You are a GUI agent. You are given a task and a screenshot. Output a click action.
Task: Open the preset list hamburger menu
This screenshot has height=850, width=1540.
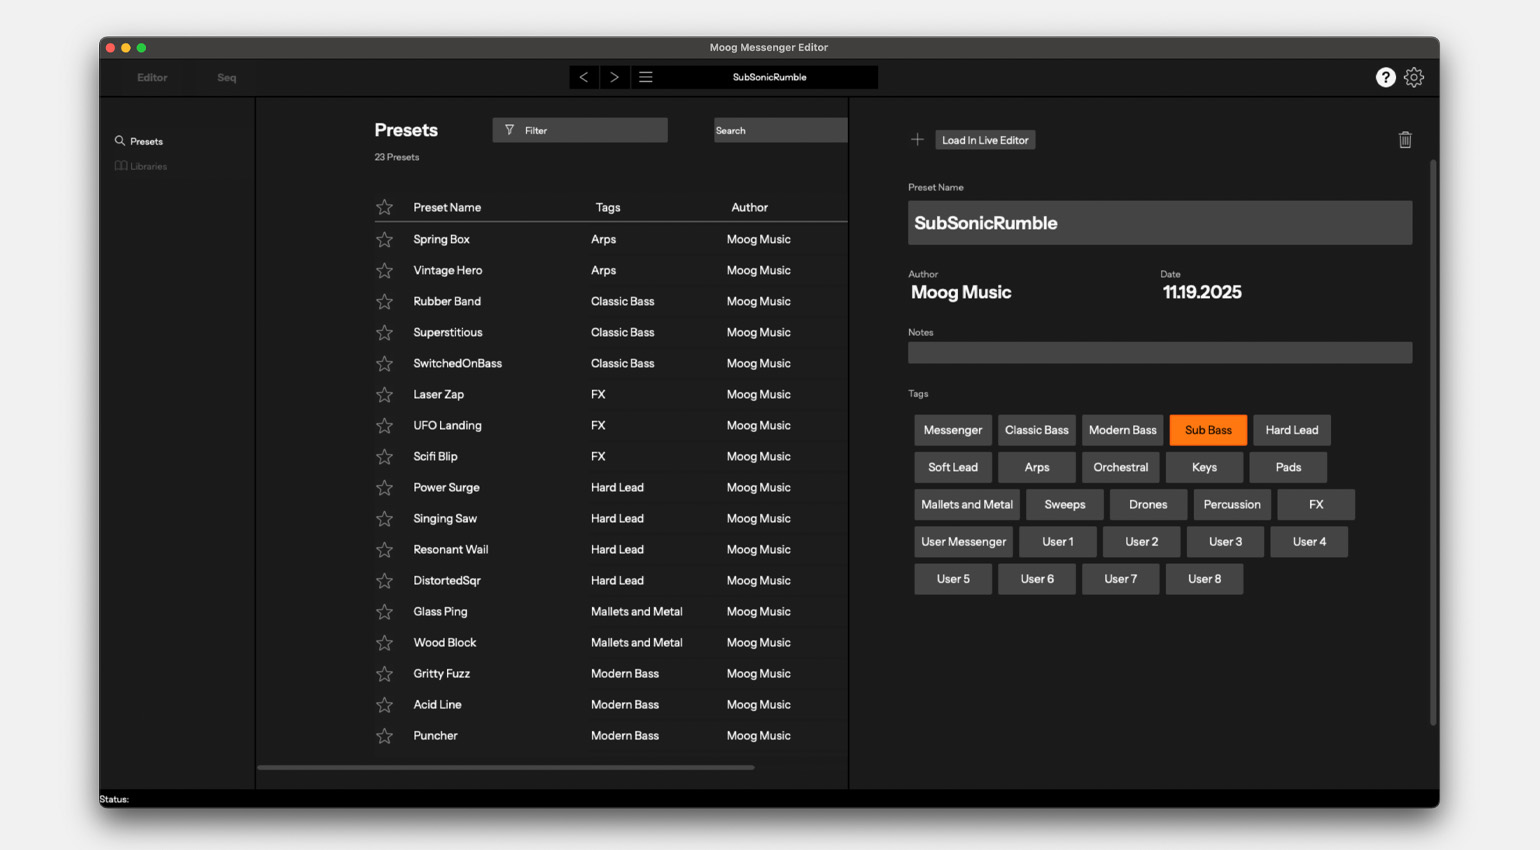tap(646, 77)
